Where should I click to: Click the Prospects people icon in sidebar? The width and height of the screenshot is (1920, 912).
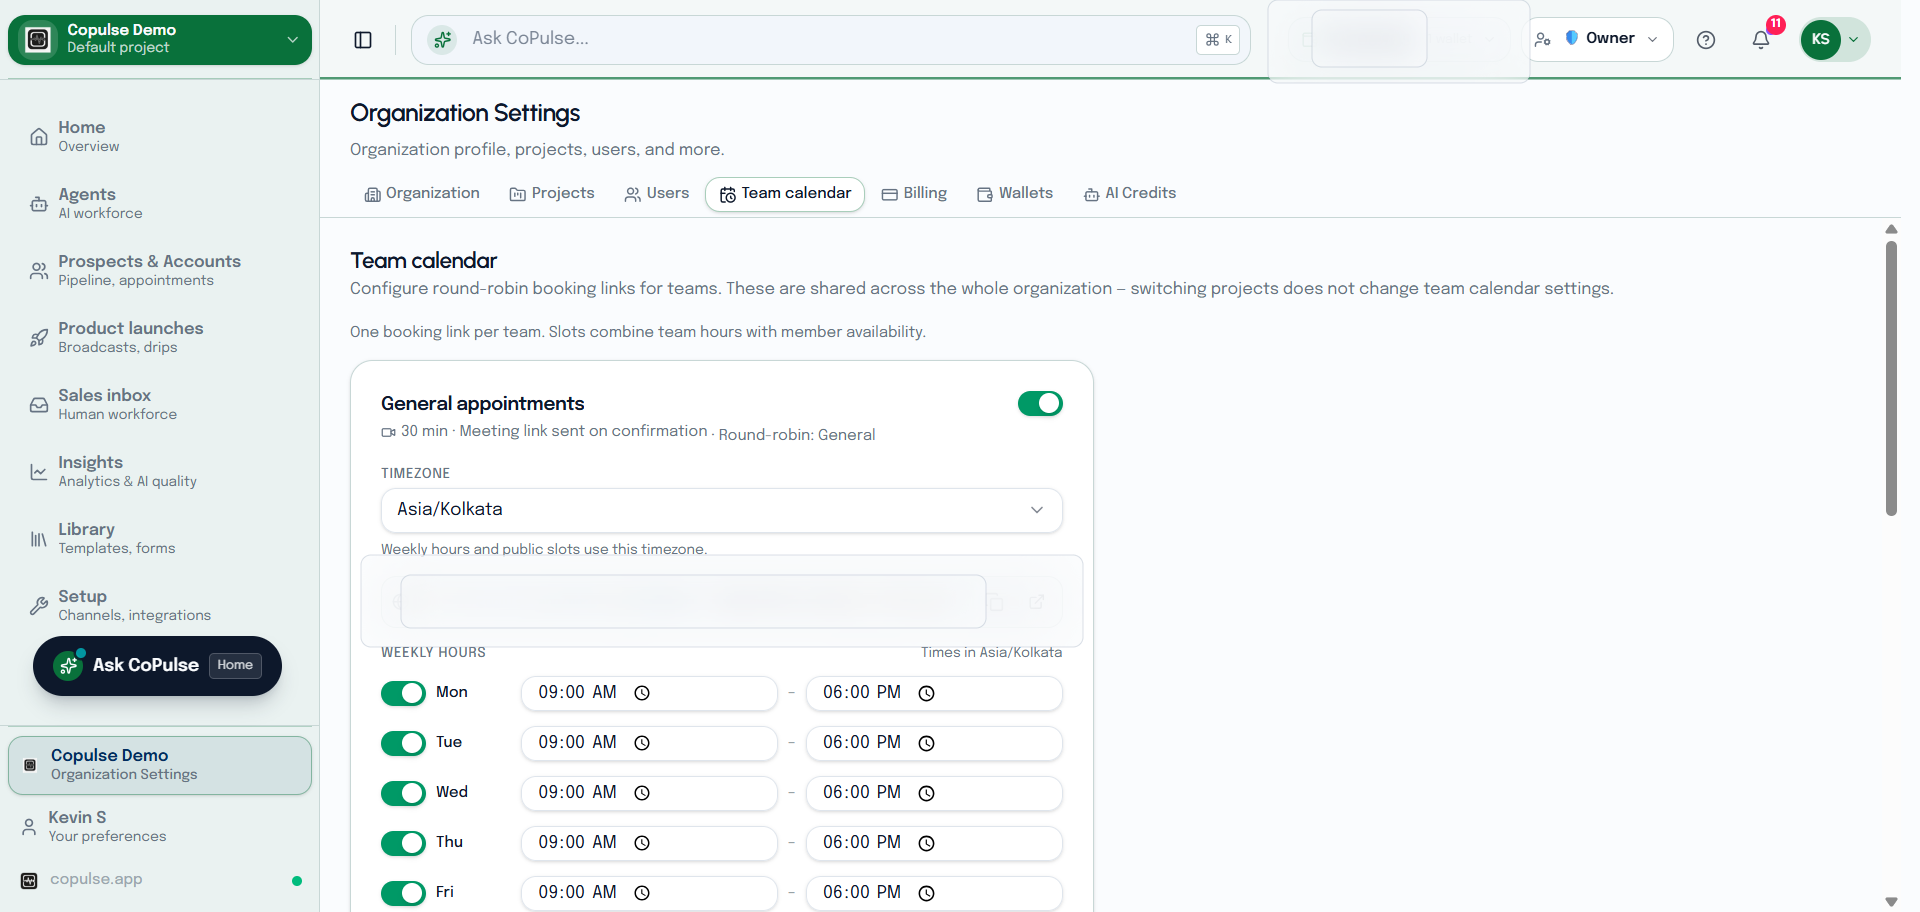39,271
